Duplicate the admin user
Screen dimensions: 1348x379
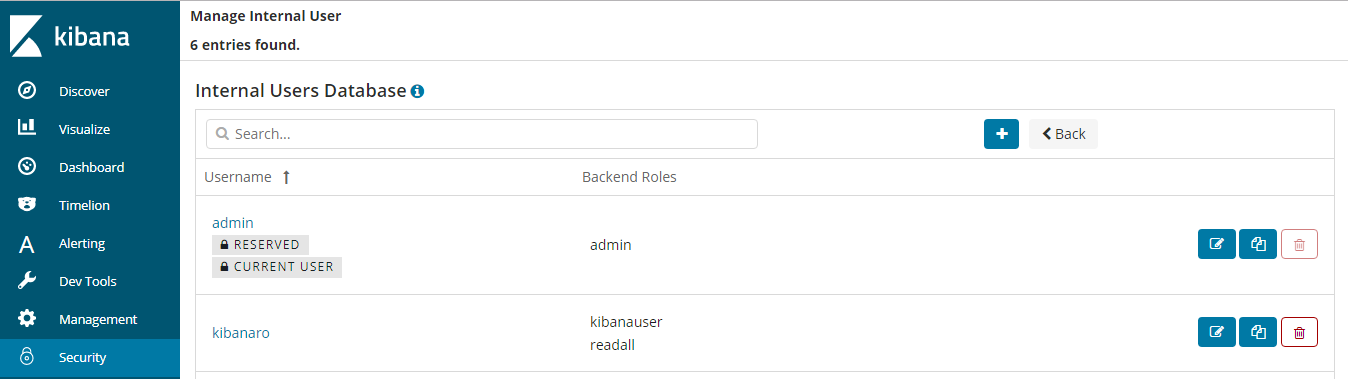point(1258,244)
